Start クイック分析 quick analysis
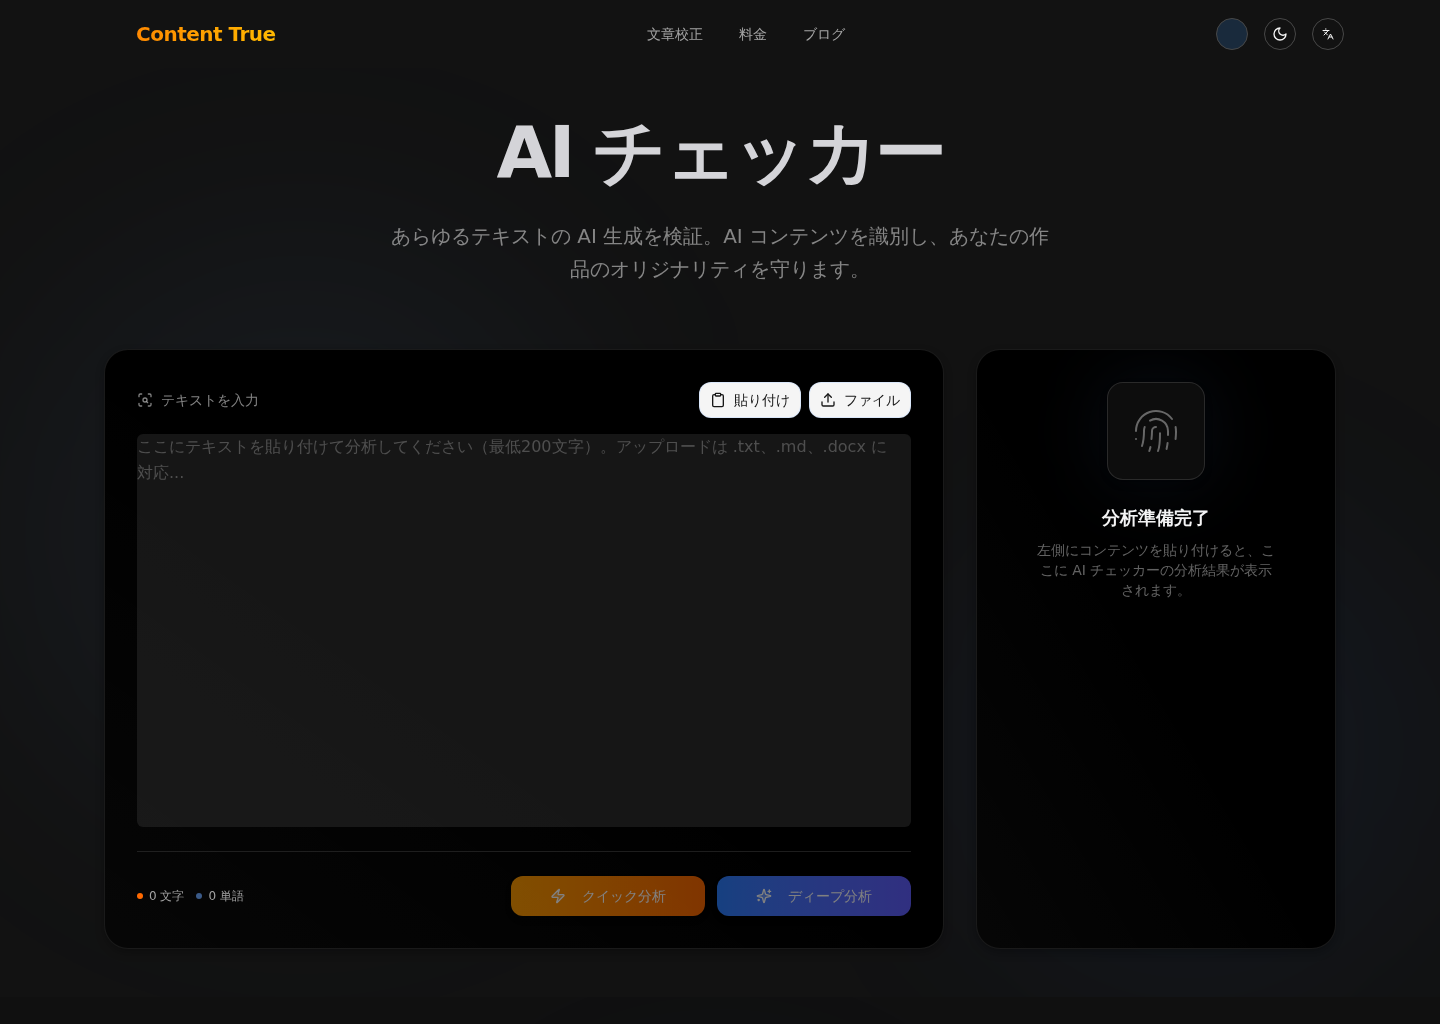1440x1024 pixels. pos(608,896)
